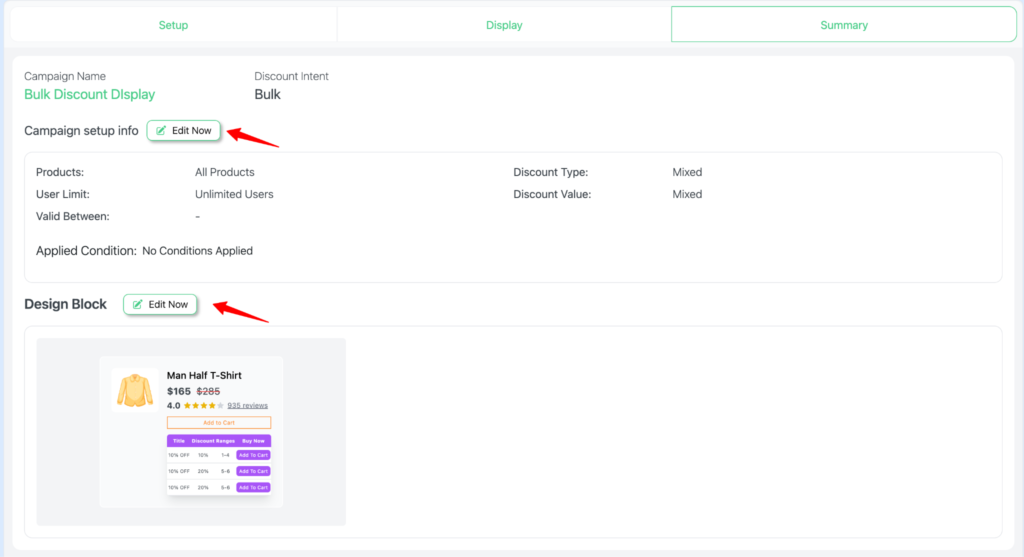
Task: Click the 1–4 row purple Add To Cart
Action: (253, 455)
